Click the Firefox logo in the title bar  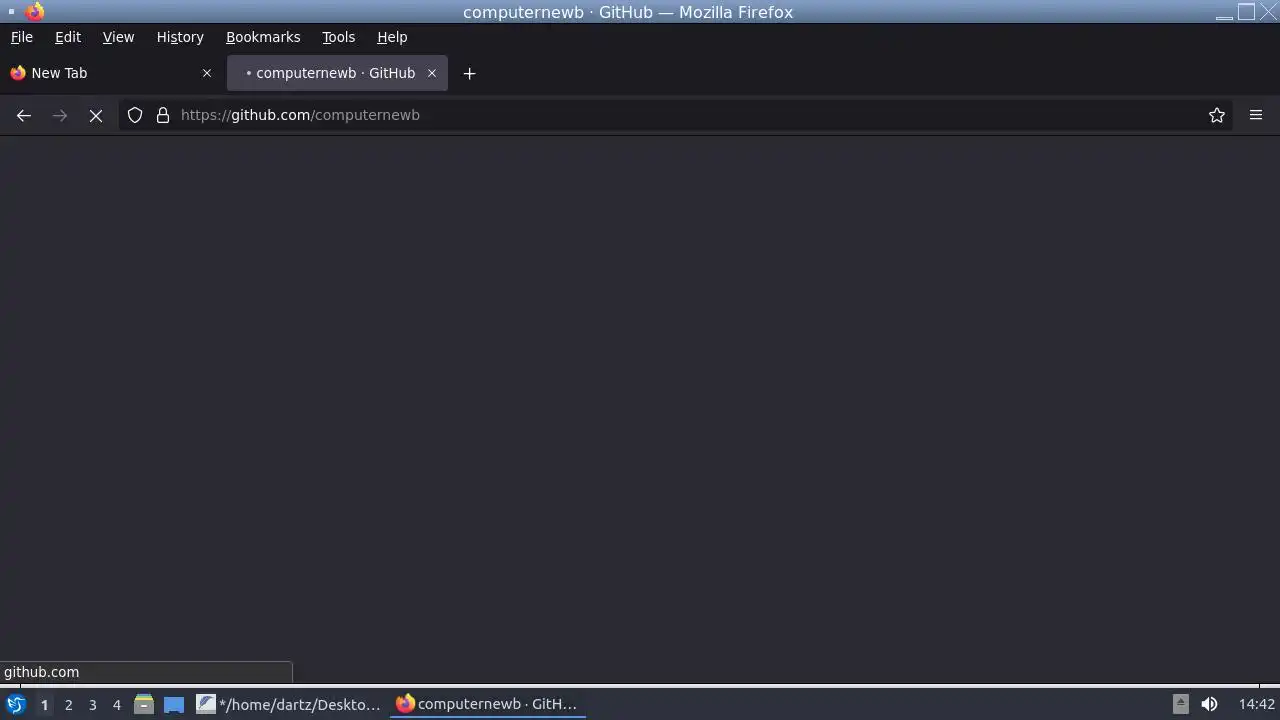[35, 12]
